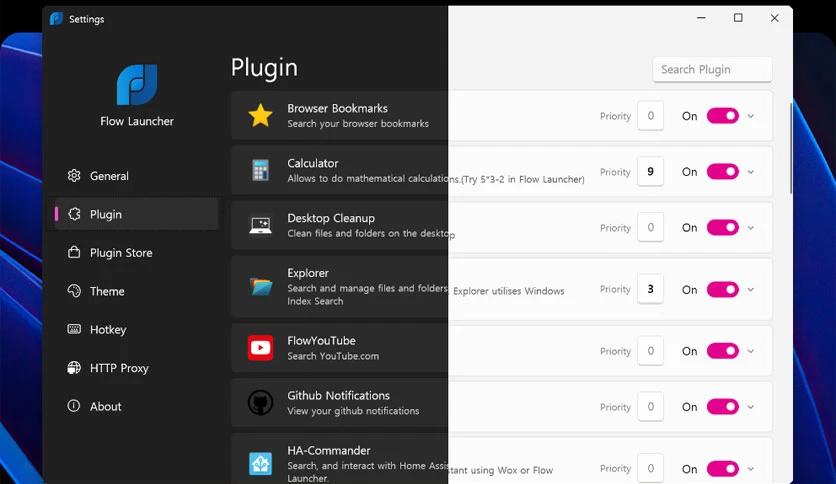Disable the Browser Bookmarks plugin toggle

click(x=722, y=116)
